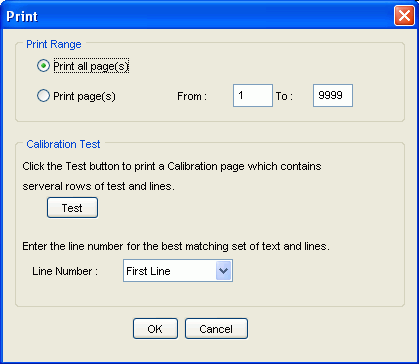Screen dimensions: 419x364
Task: Click the "From :" label
Action: [x=192, y=96]
